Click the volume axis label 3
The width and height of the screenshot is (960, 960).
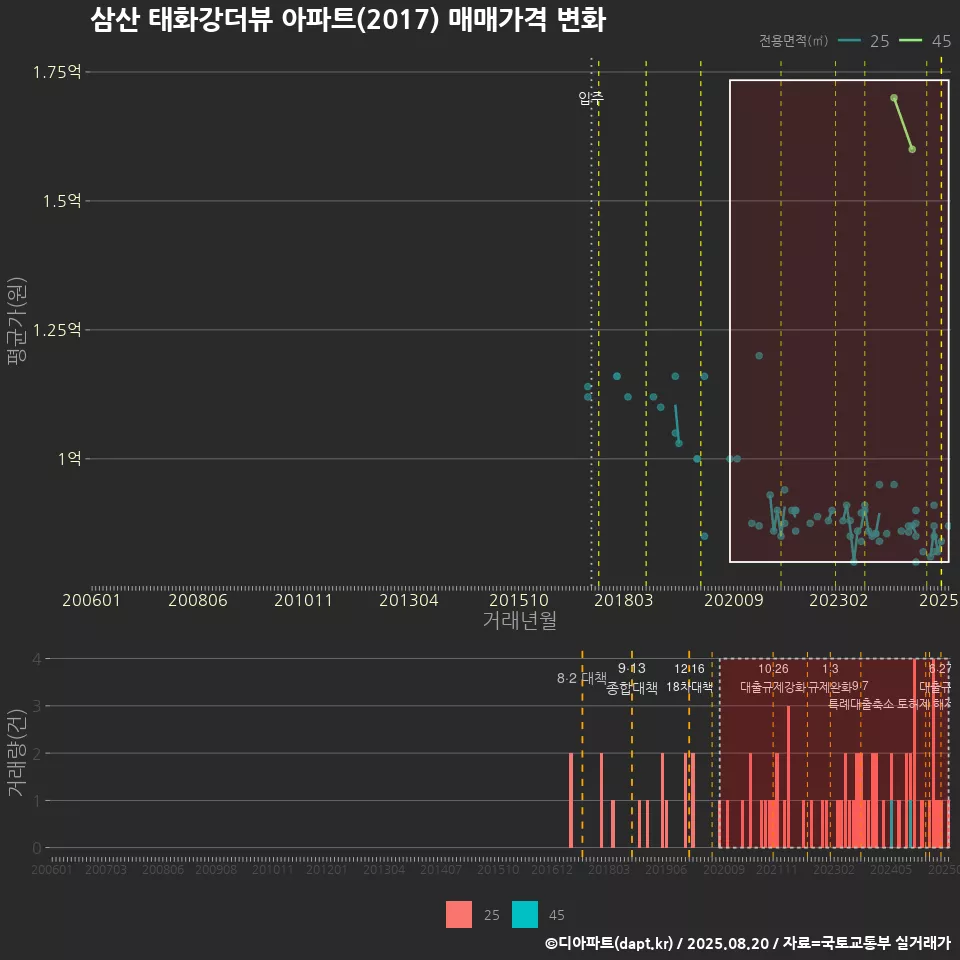pos(37,706)
